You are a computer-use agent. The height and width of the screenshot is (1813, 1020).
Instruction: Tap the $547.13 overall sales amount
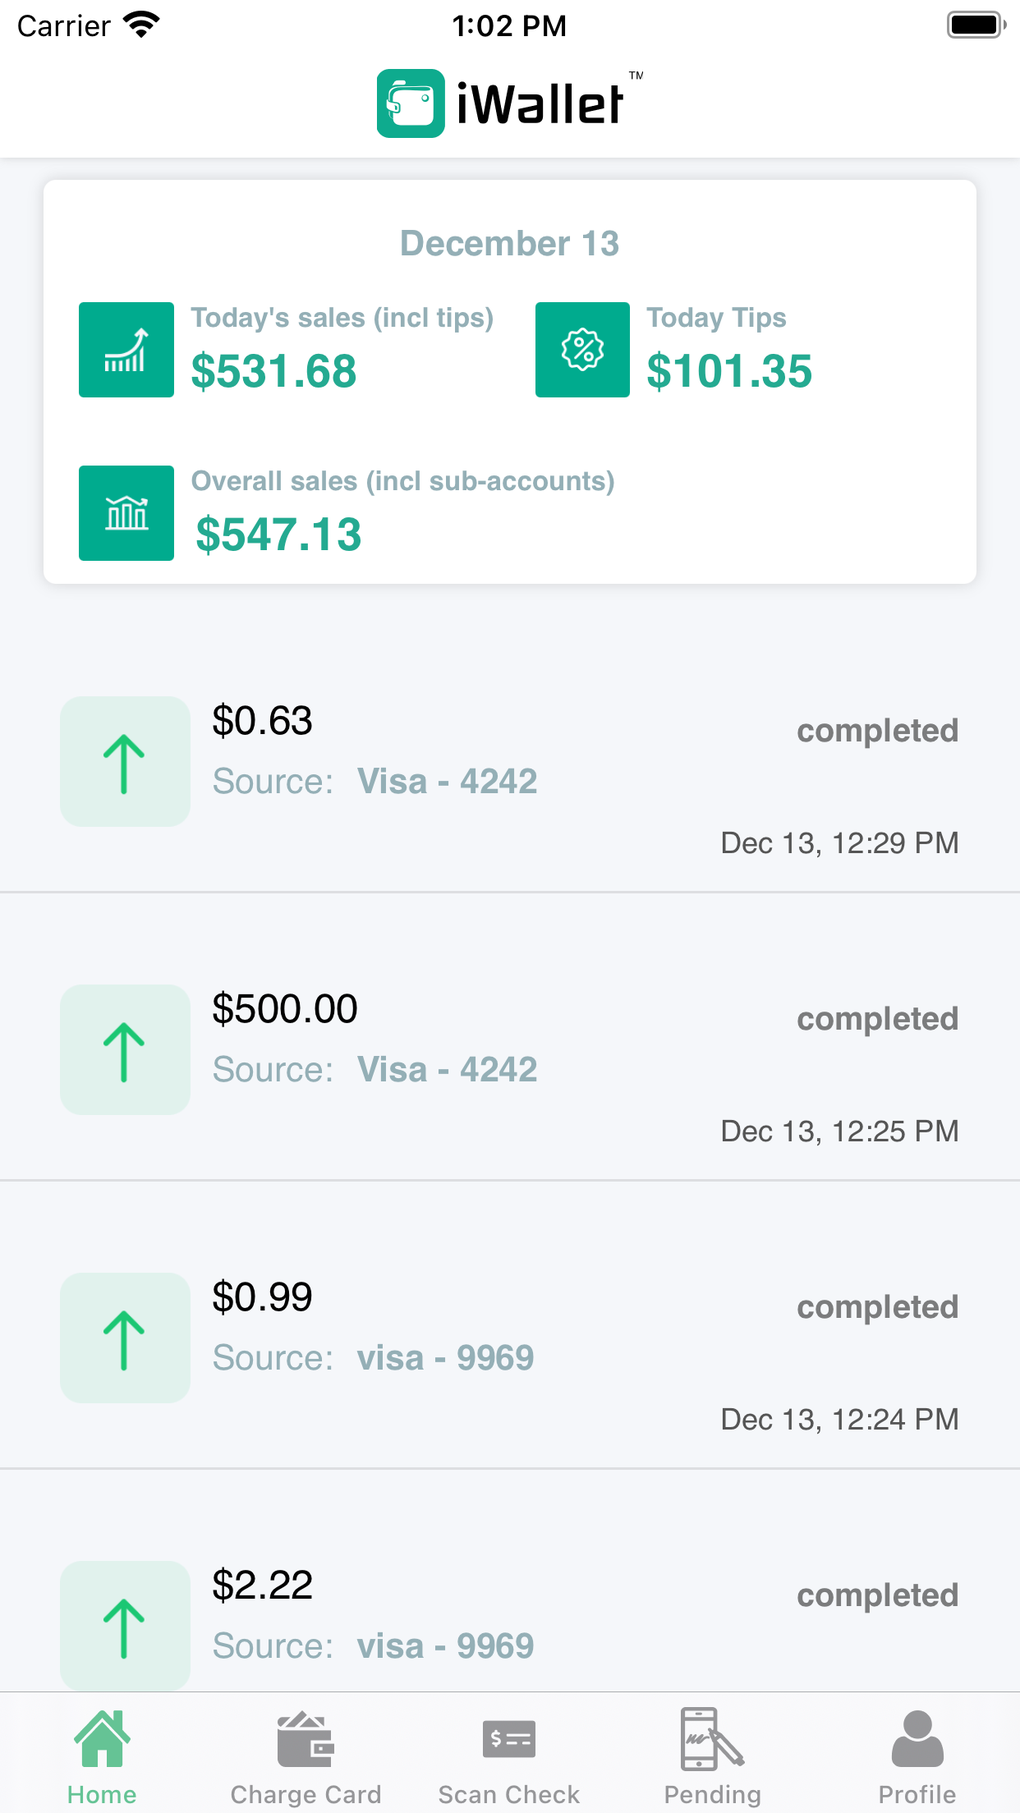(x=278, y=535)
